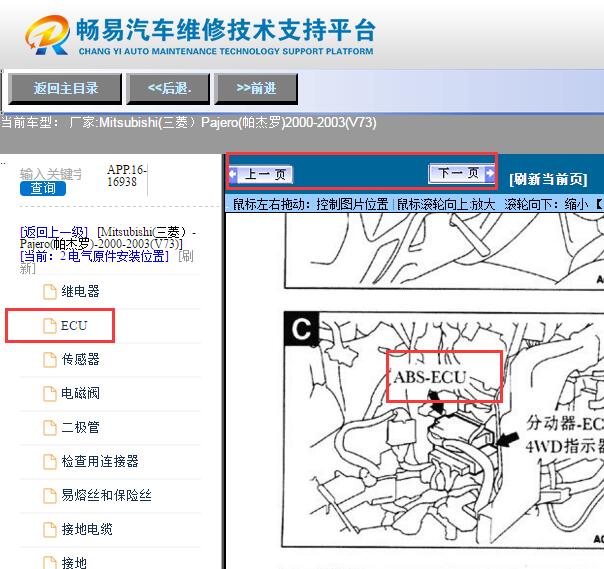This screenshot has width=604, height=569.
Task: Go forward with the >>前进 button
Action: 256,89
